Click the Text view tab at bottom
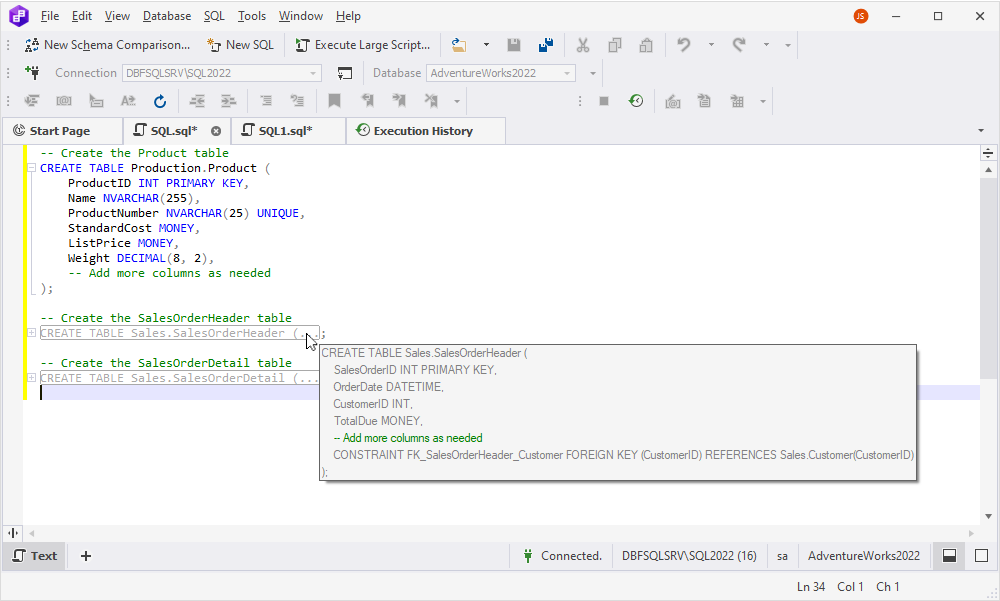1000x601 pixels. [x=35, y=556]
